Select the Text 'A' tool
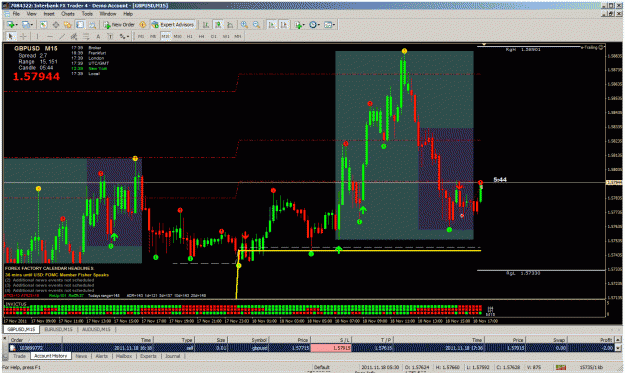625x373 pixels. tap(98, 36)
